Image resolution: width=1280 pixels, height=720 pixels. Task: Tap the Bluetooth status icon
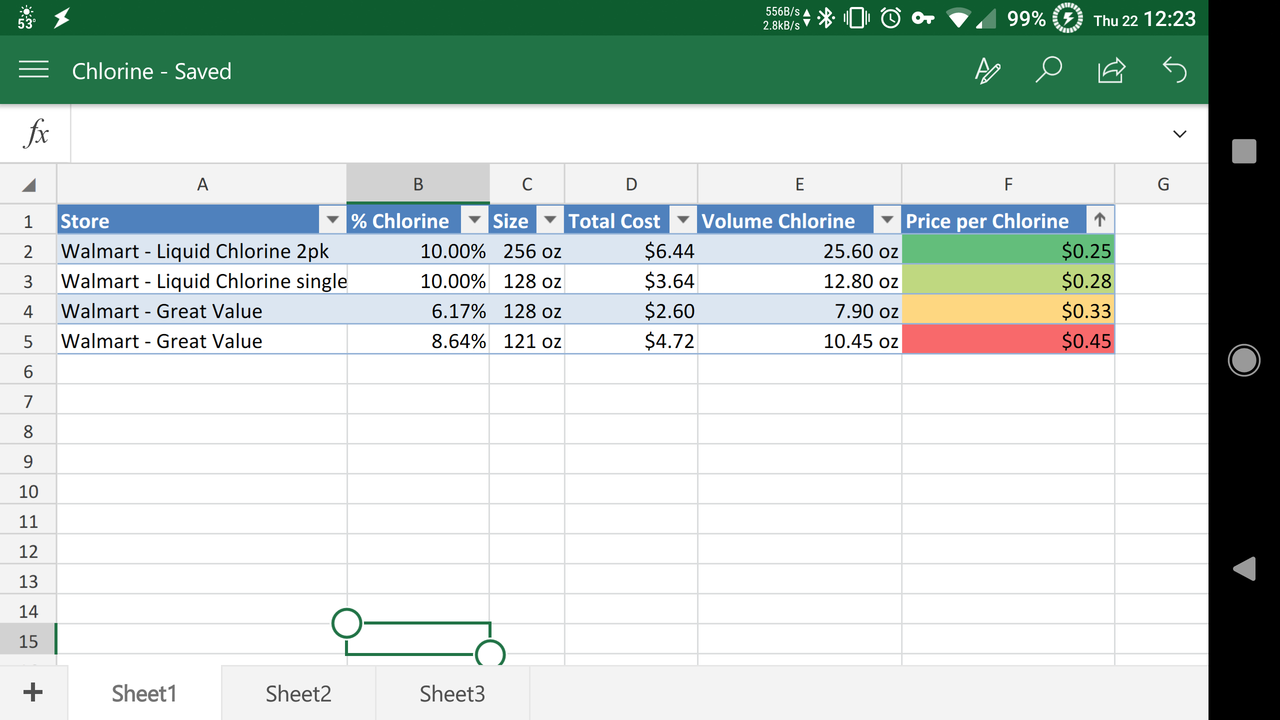point(826,18)
